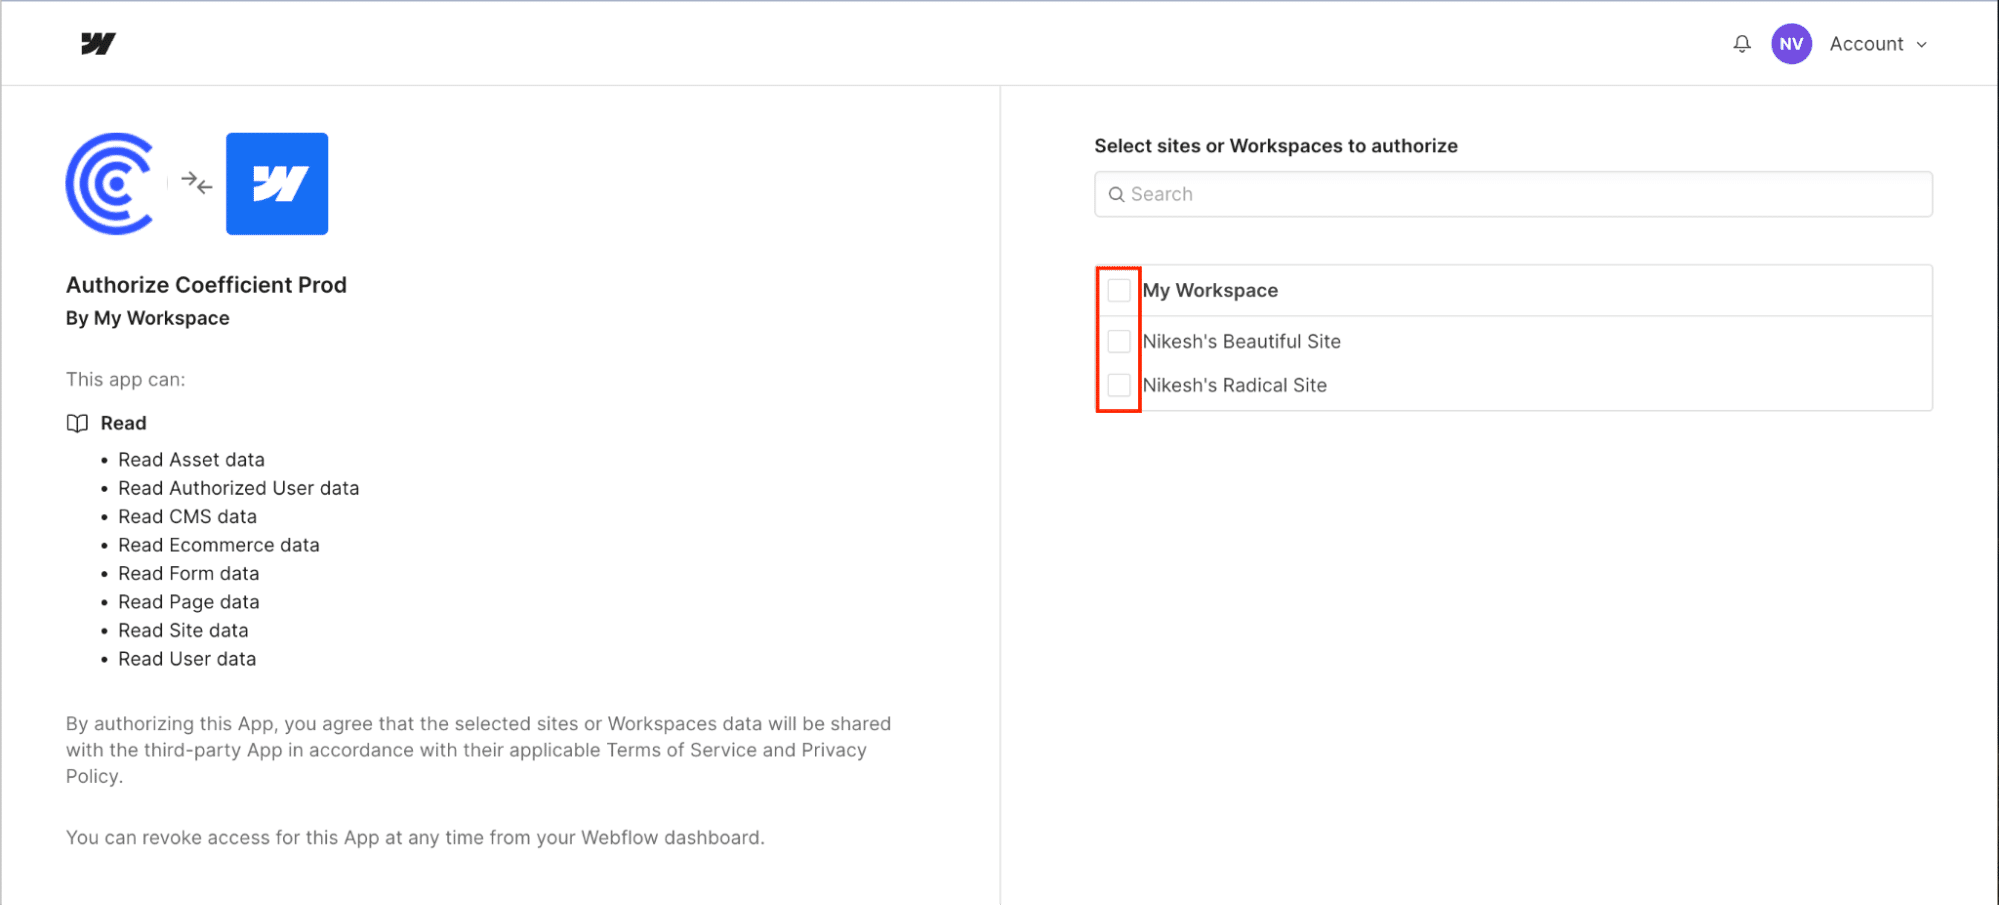Check the Nikesh's Beautiful Site checkbox
Viewport: 1999px width, 905px height.
tap(1119, 341)
